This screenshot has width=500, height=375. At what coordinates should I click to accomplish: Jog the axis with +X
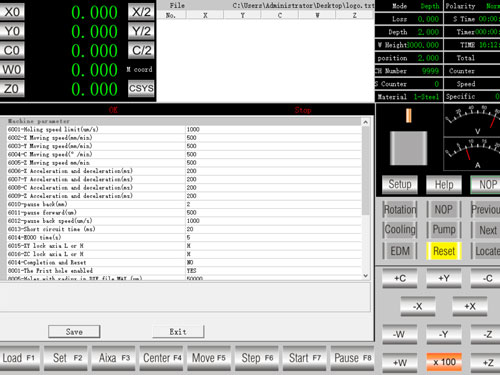point(470,306)
